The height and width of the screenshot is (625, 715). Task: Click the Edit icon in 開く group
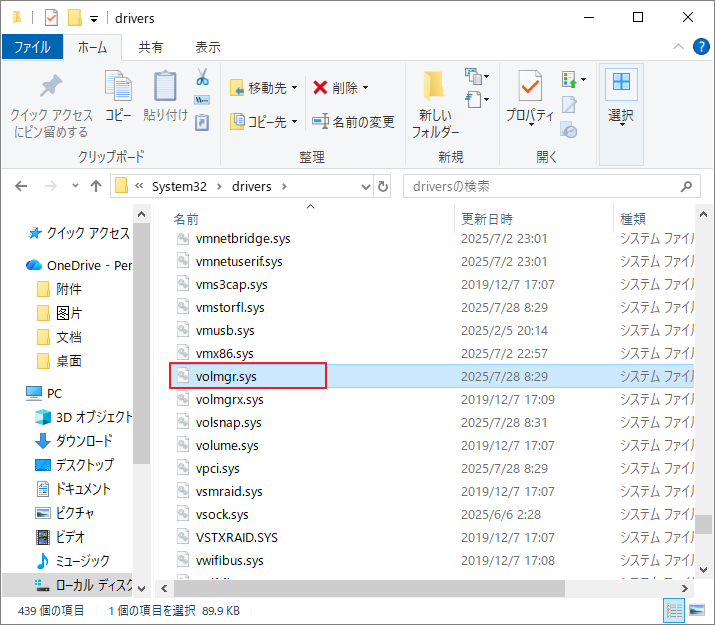(569, 105)
